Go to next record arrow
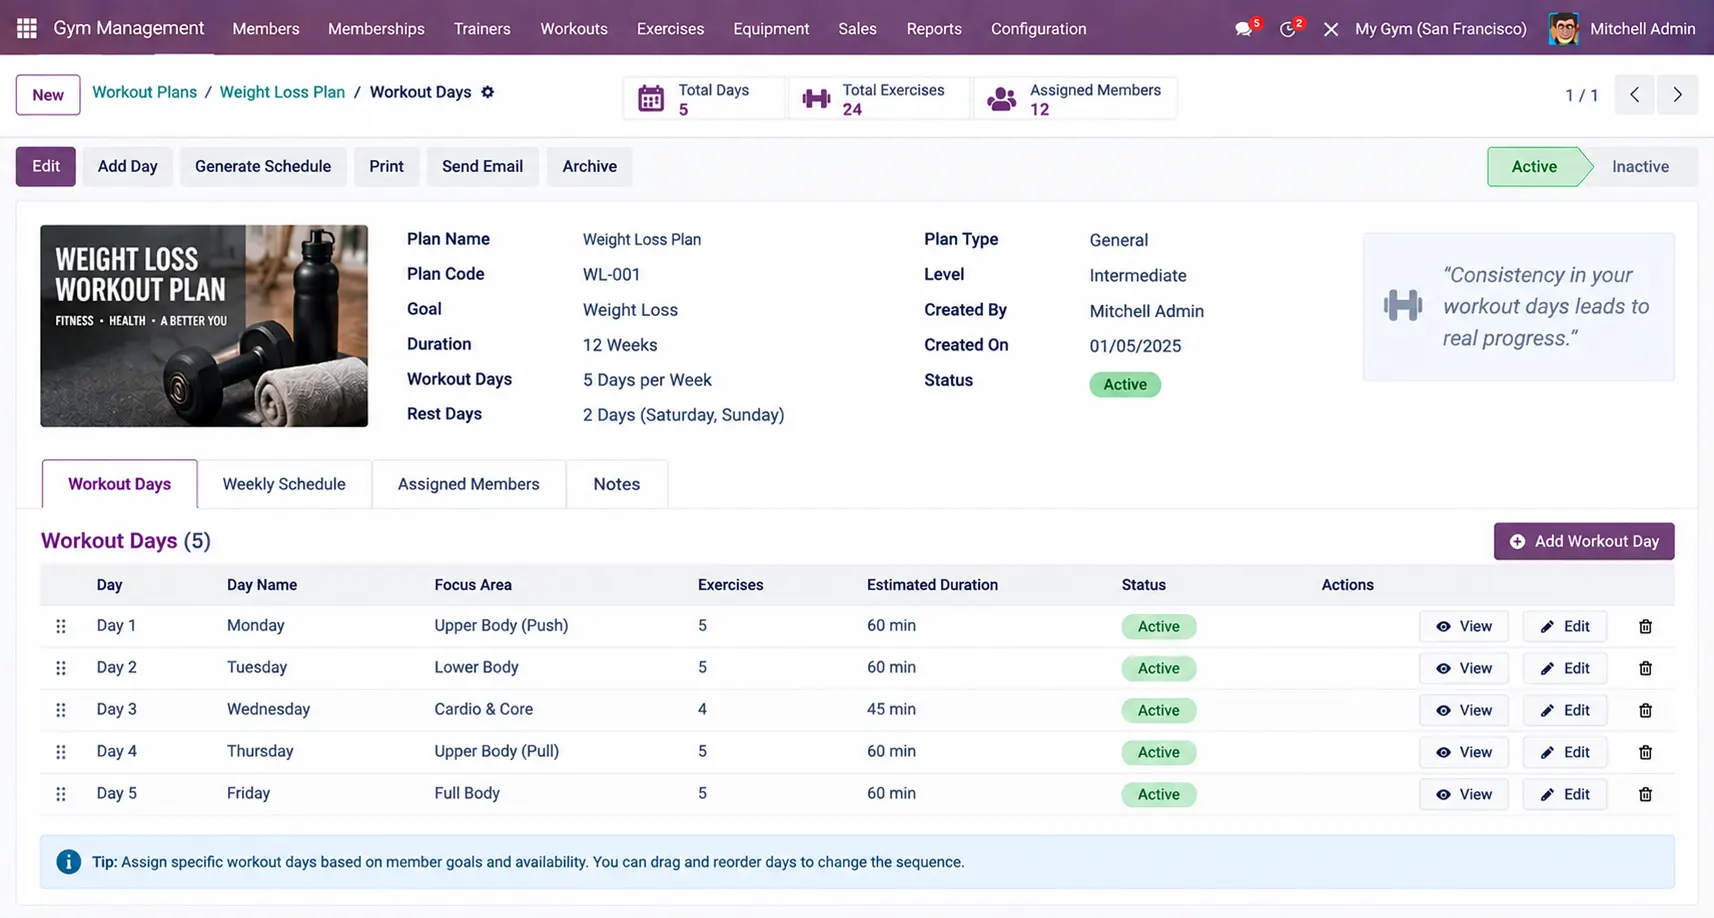 tap(1677, 95)
